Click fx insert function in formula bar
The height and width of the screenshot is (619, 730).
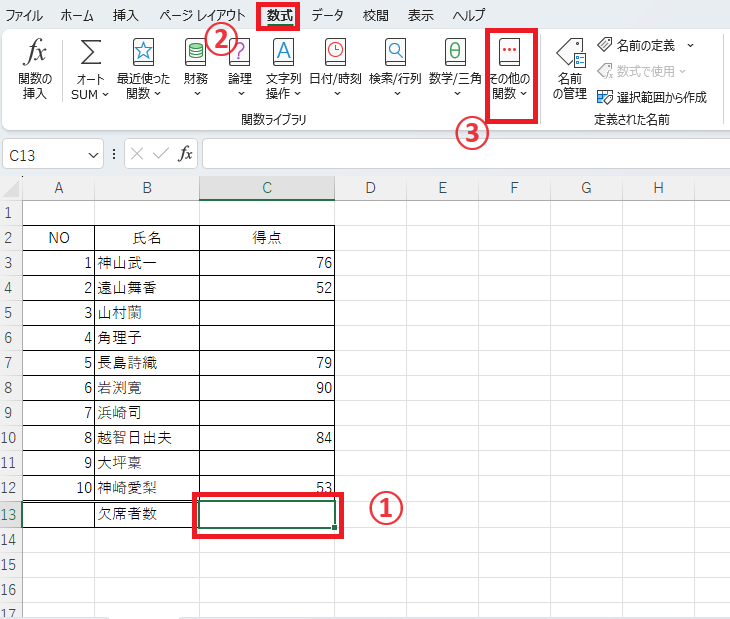pyautogui.click(x=185, y=153)
